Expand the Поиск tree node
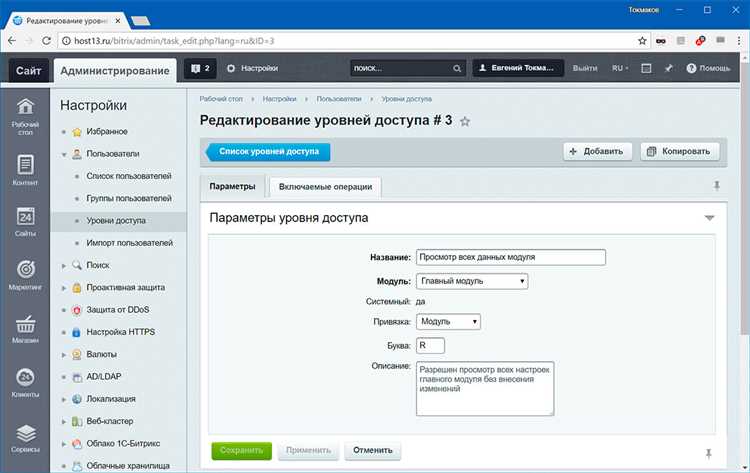 64,265
